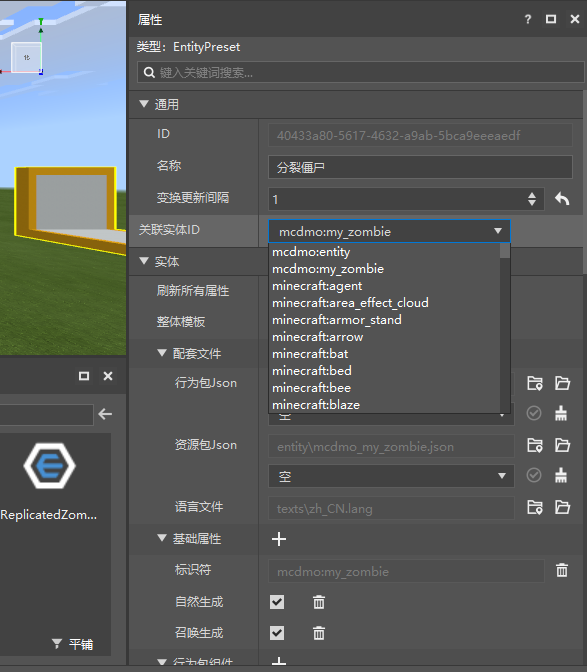The image size is (587, 672).
Task: Click the dropdown list scrollbar thumb
Action: tap(505, 251)
